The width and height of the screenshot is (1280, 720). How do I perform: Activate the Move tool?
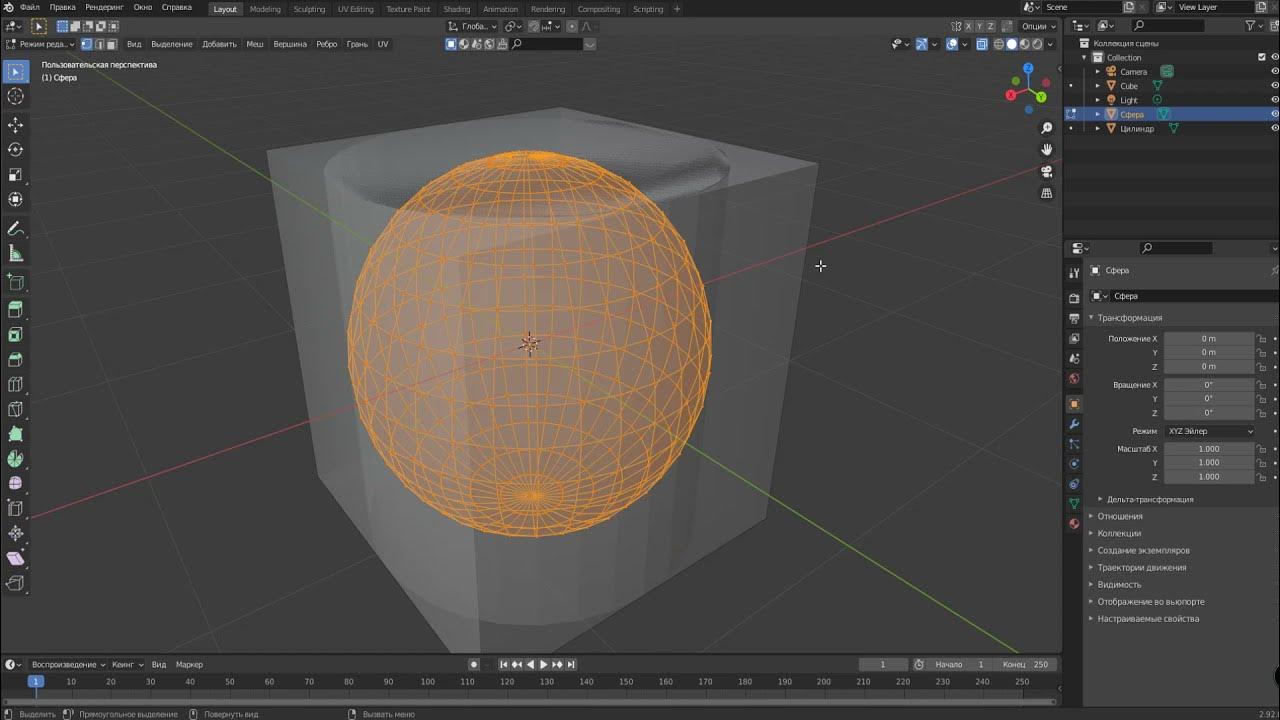16,125
